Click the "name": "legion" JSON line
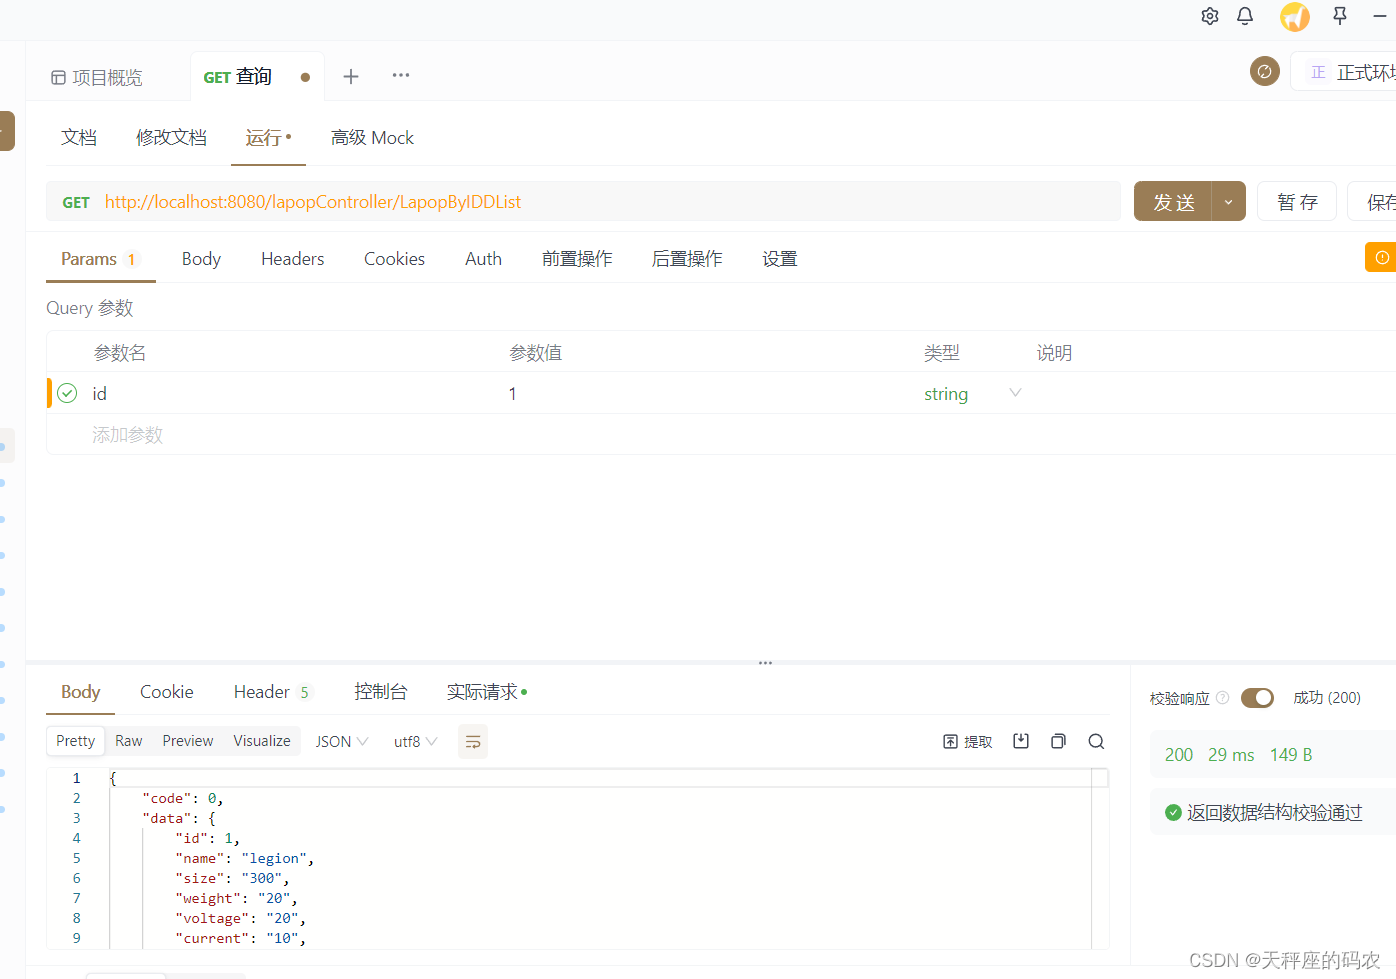Screen dimensions: 1396x979 point(245,858)
